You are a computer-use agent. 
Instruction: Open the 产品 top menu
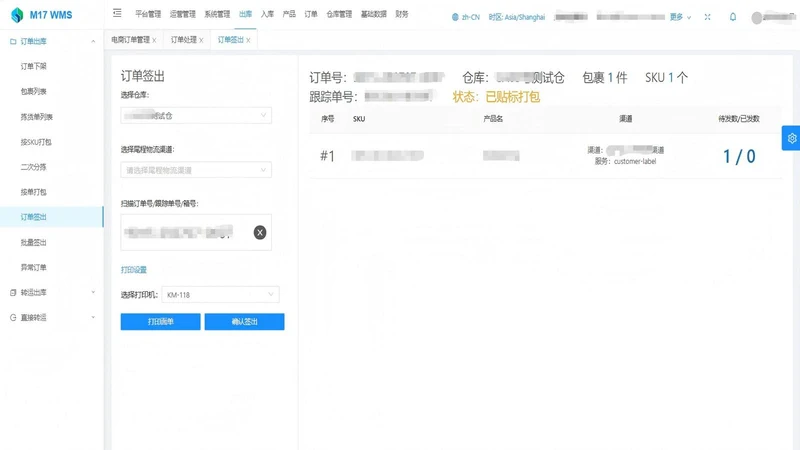point(289,14)
